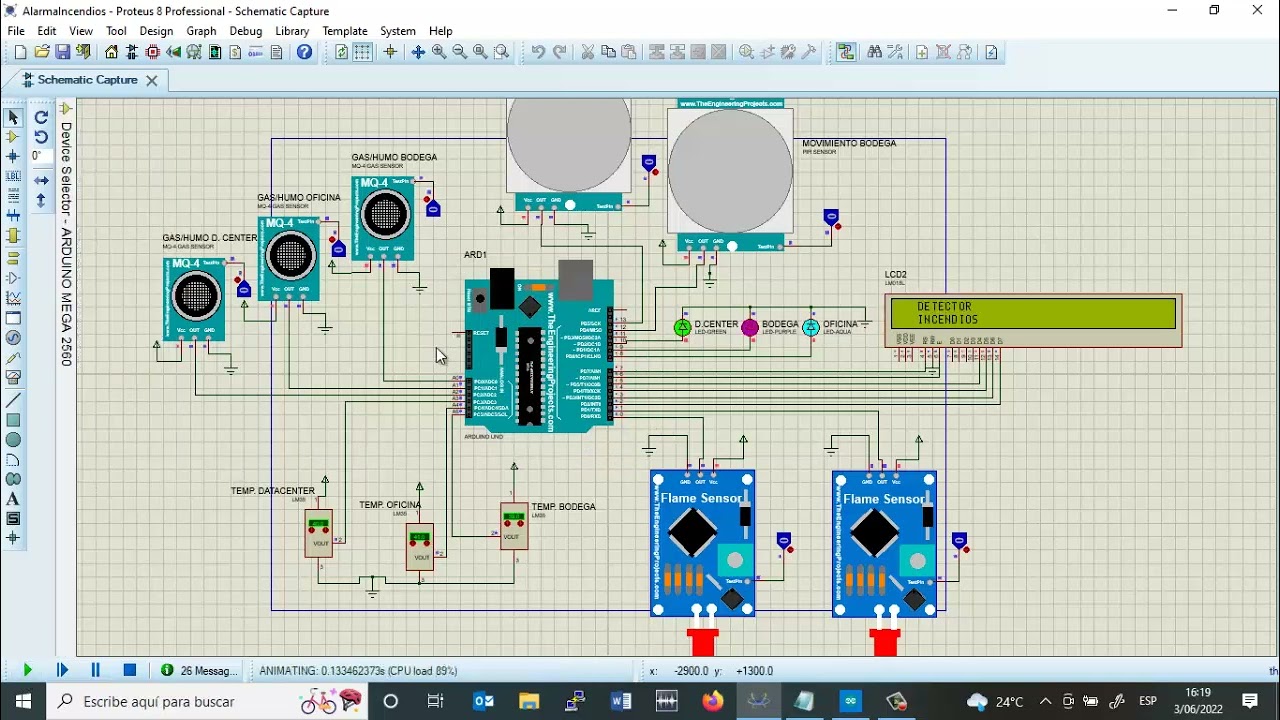Image resolution: width=1280 pixels, height=720 pixels.
Task: Select Graph Mode tool
Action: 13,298
